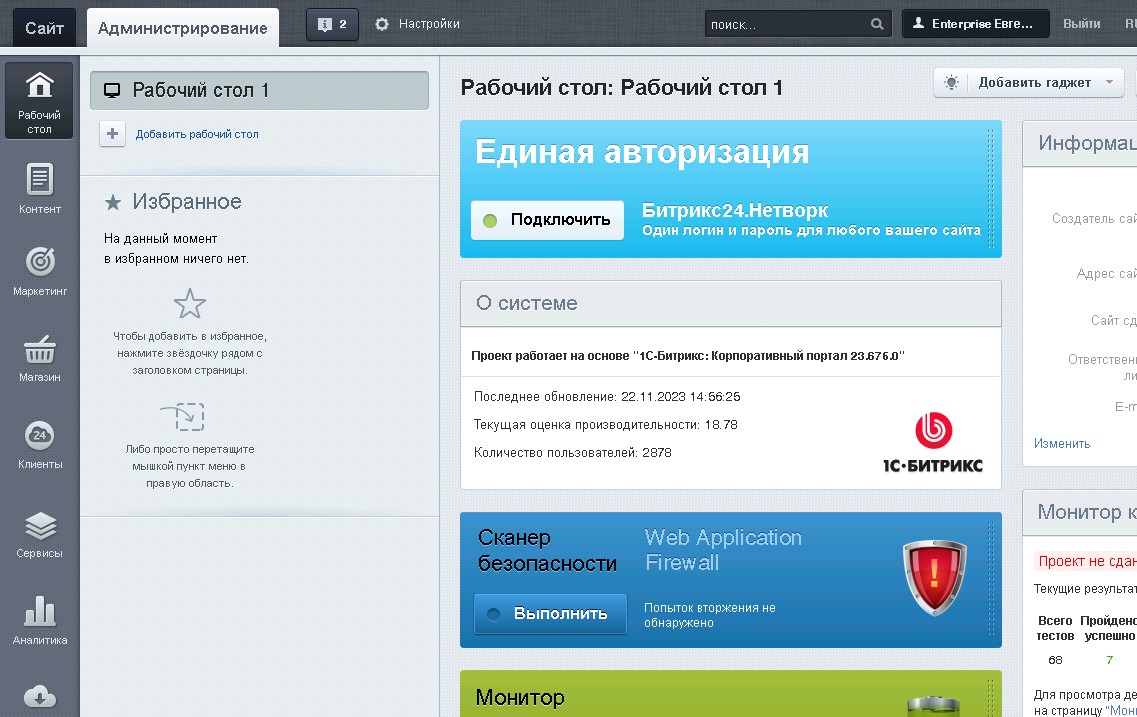Click the Проект работает на основе heading
Viewport: 1137px width, 717px height.
click(687, 356)
